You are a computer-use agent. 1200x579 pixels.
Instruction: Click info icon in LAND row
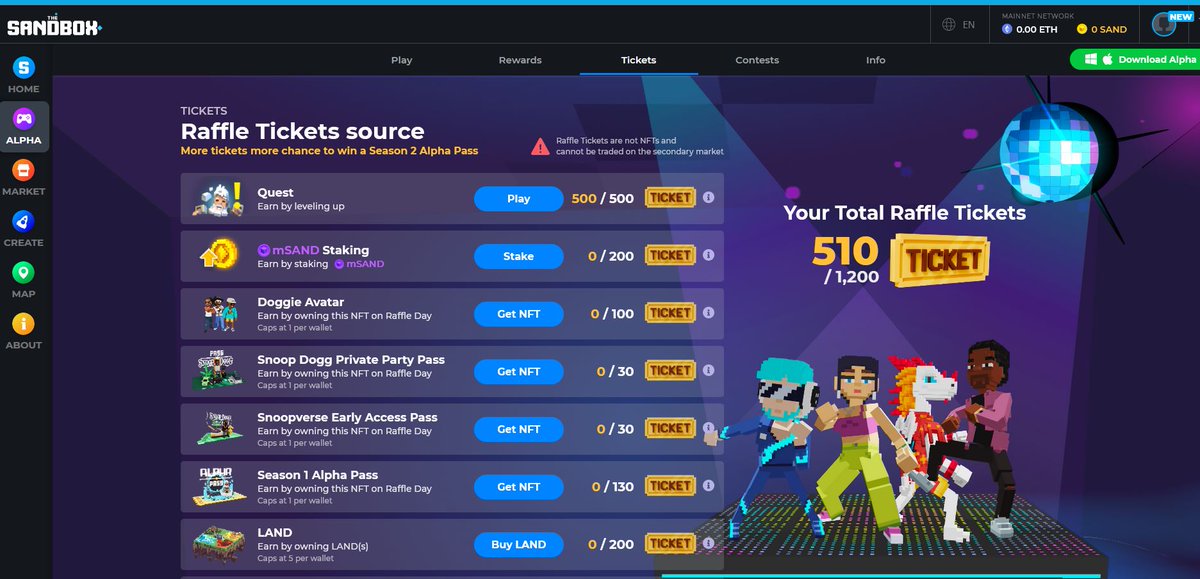708,544
